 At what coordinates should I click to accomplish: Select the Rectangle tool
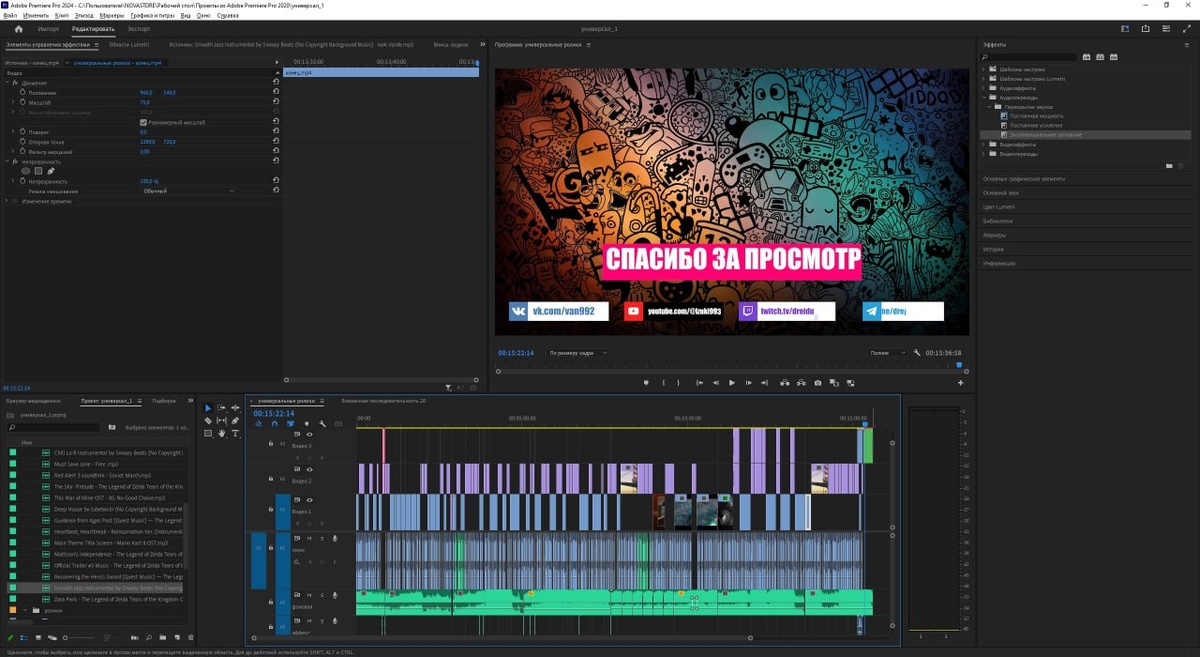(208, 433)
